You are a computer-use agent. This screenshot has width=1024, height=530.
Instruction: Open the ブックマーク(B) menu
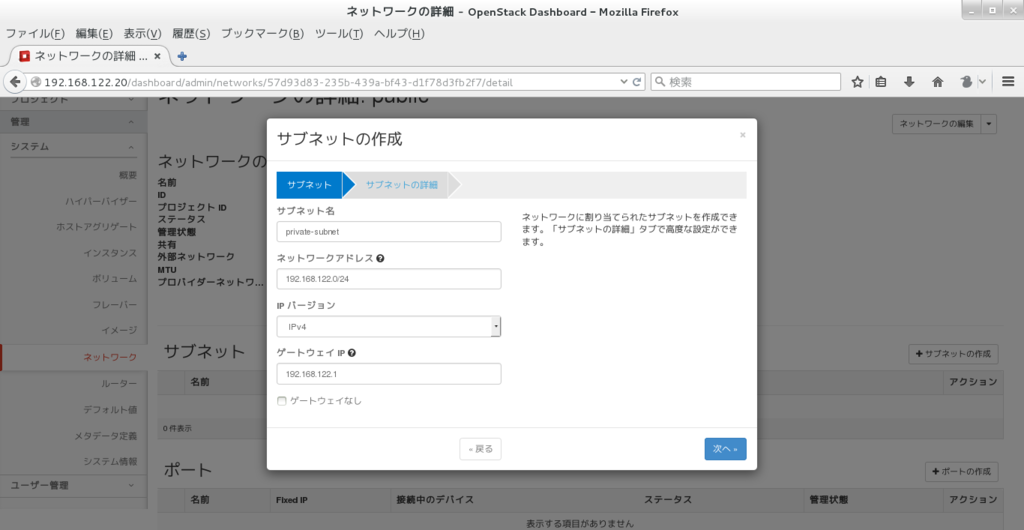(x=263, y=34)
